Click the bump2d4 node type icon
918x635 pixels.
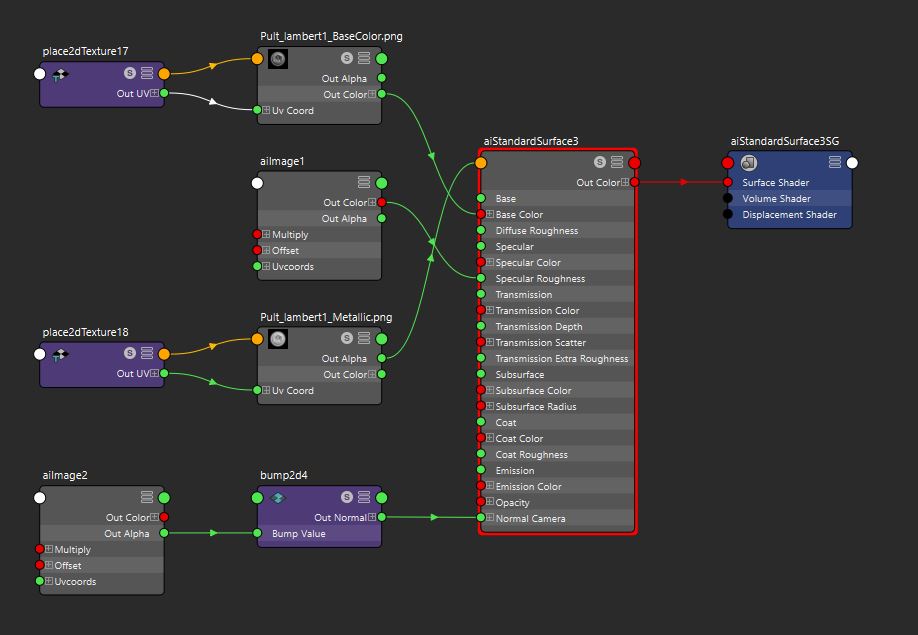[280, 495]
